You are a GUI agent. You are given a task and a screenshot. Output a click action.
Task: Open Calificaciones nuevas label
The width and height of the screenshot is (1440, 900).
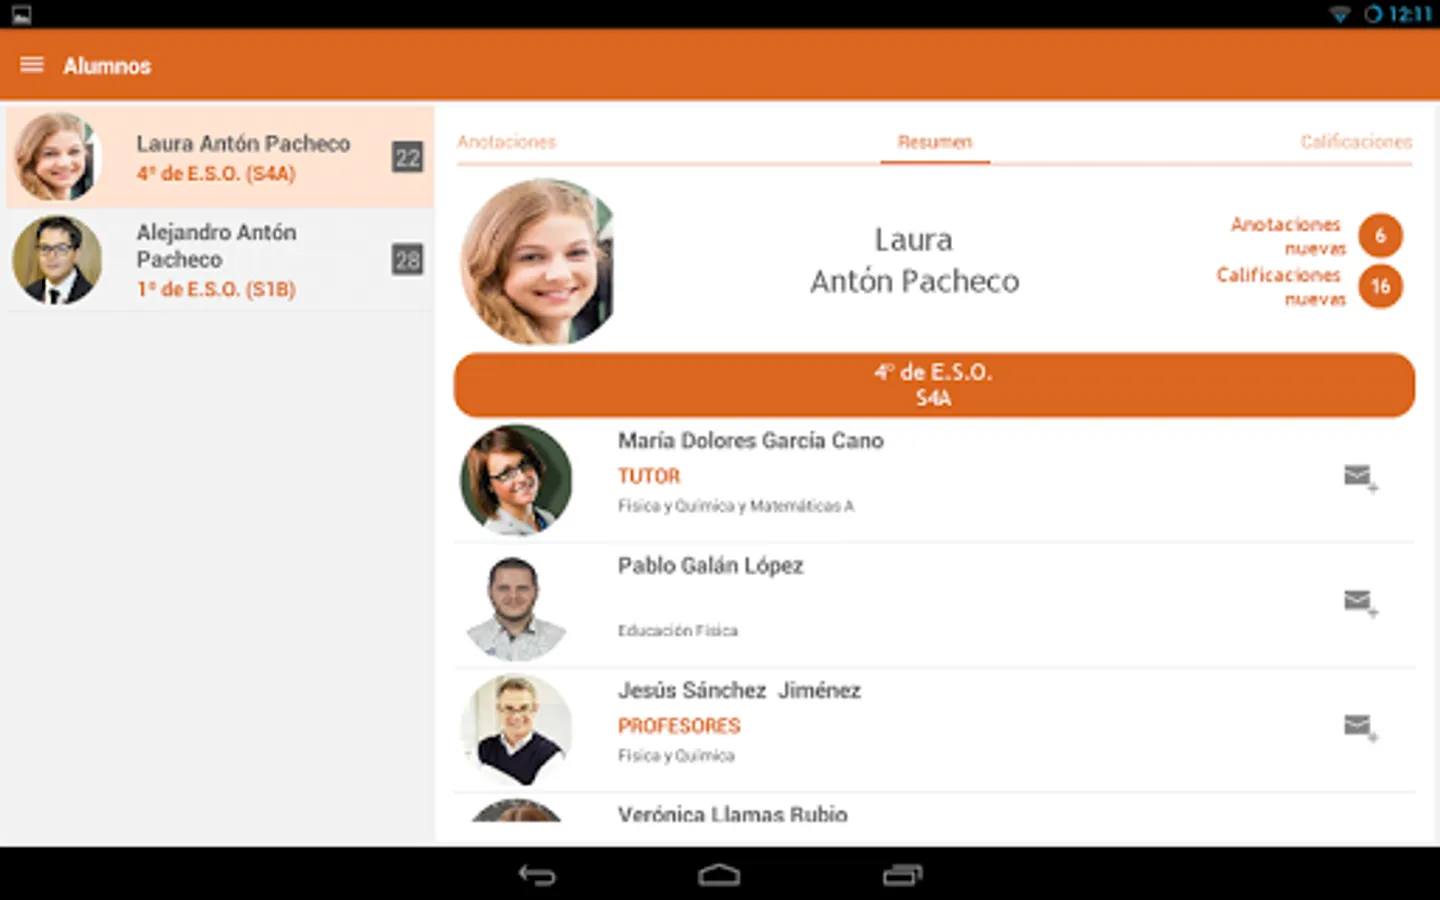click(x=1281, y=287)
